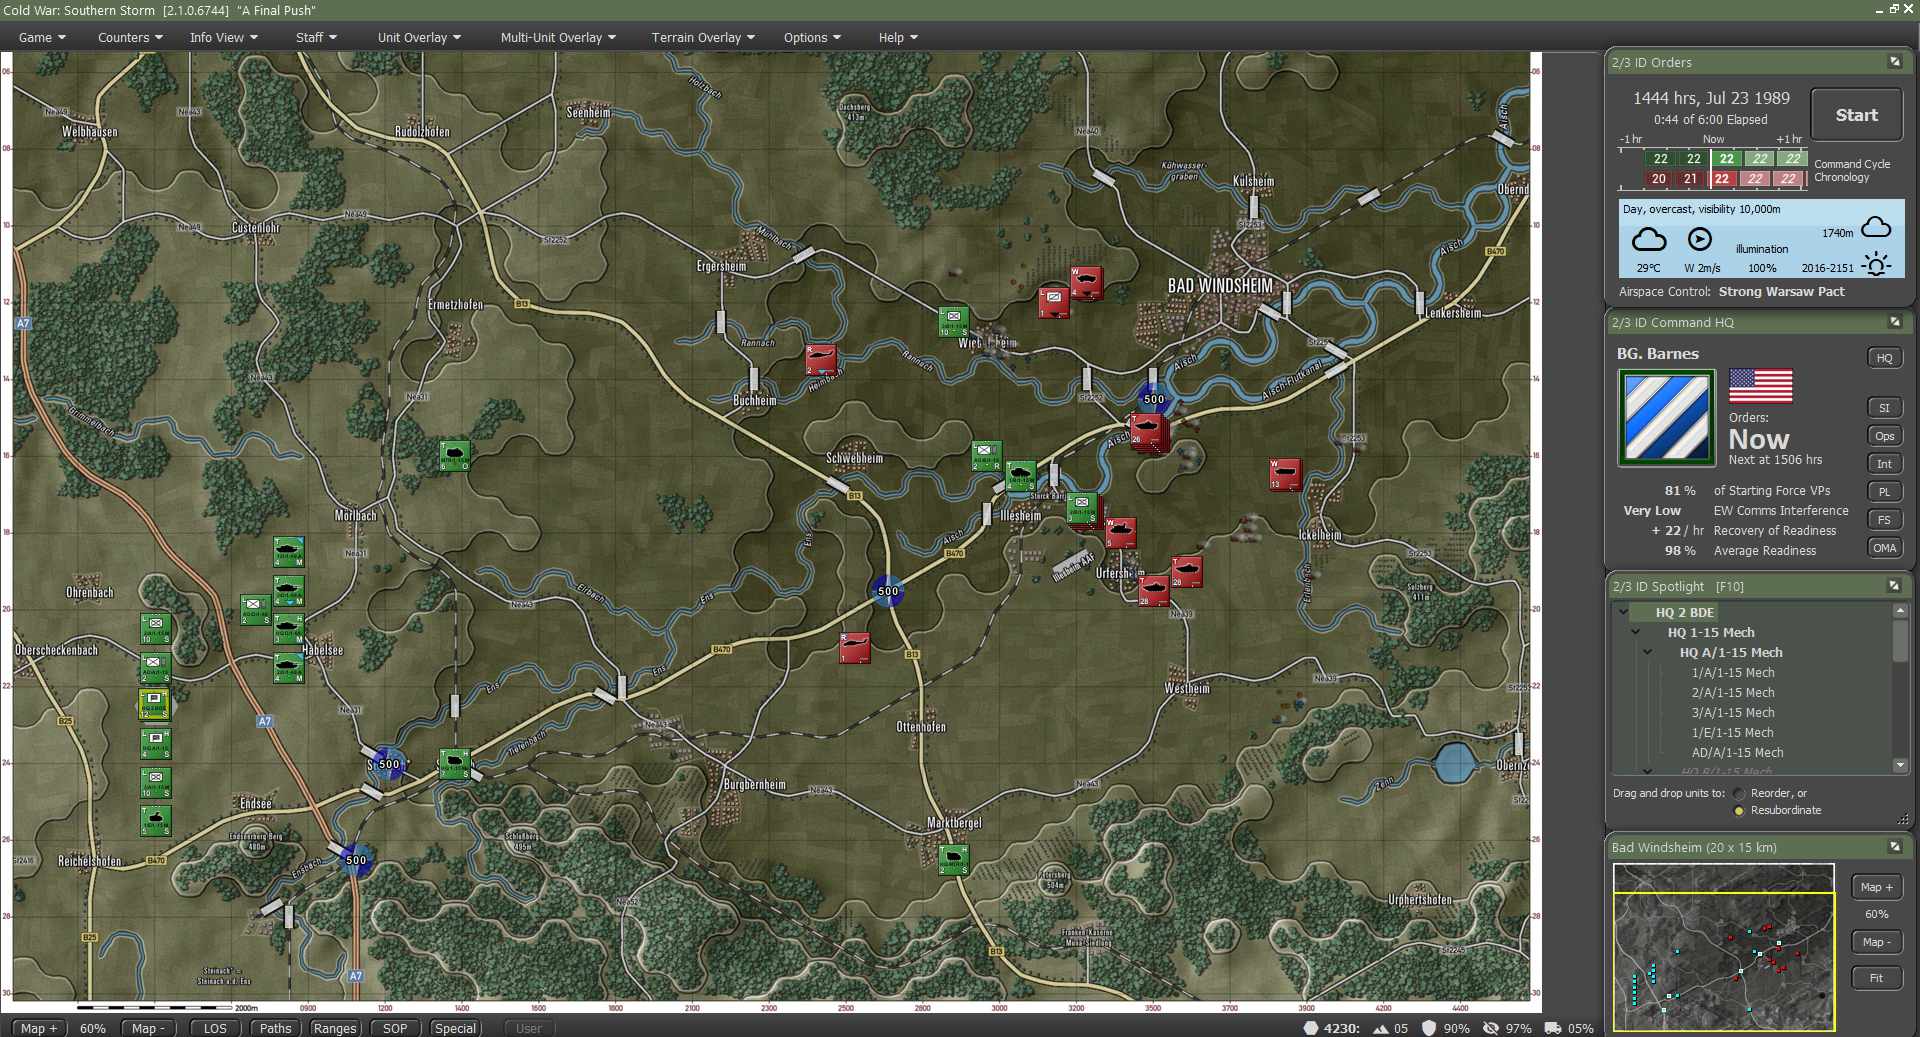The image size is (1920, 1037).
Task: Toggle the Ranges display
Action: click(335, 1028)
